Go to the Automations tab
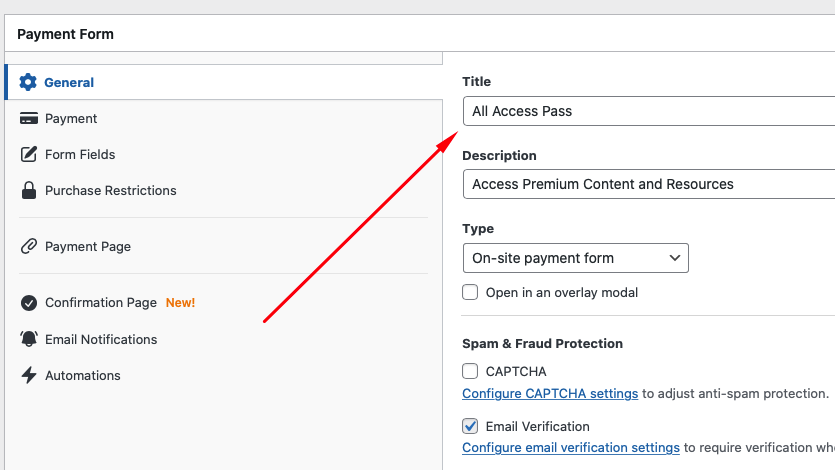This screenshot has width=835, height=470. (x=83, y=375)
